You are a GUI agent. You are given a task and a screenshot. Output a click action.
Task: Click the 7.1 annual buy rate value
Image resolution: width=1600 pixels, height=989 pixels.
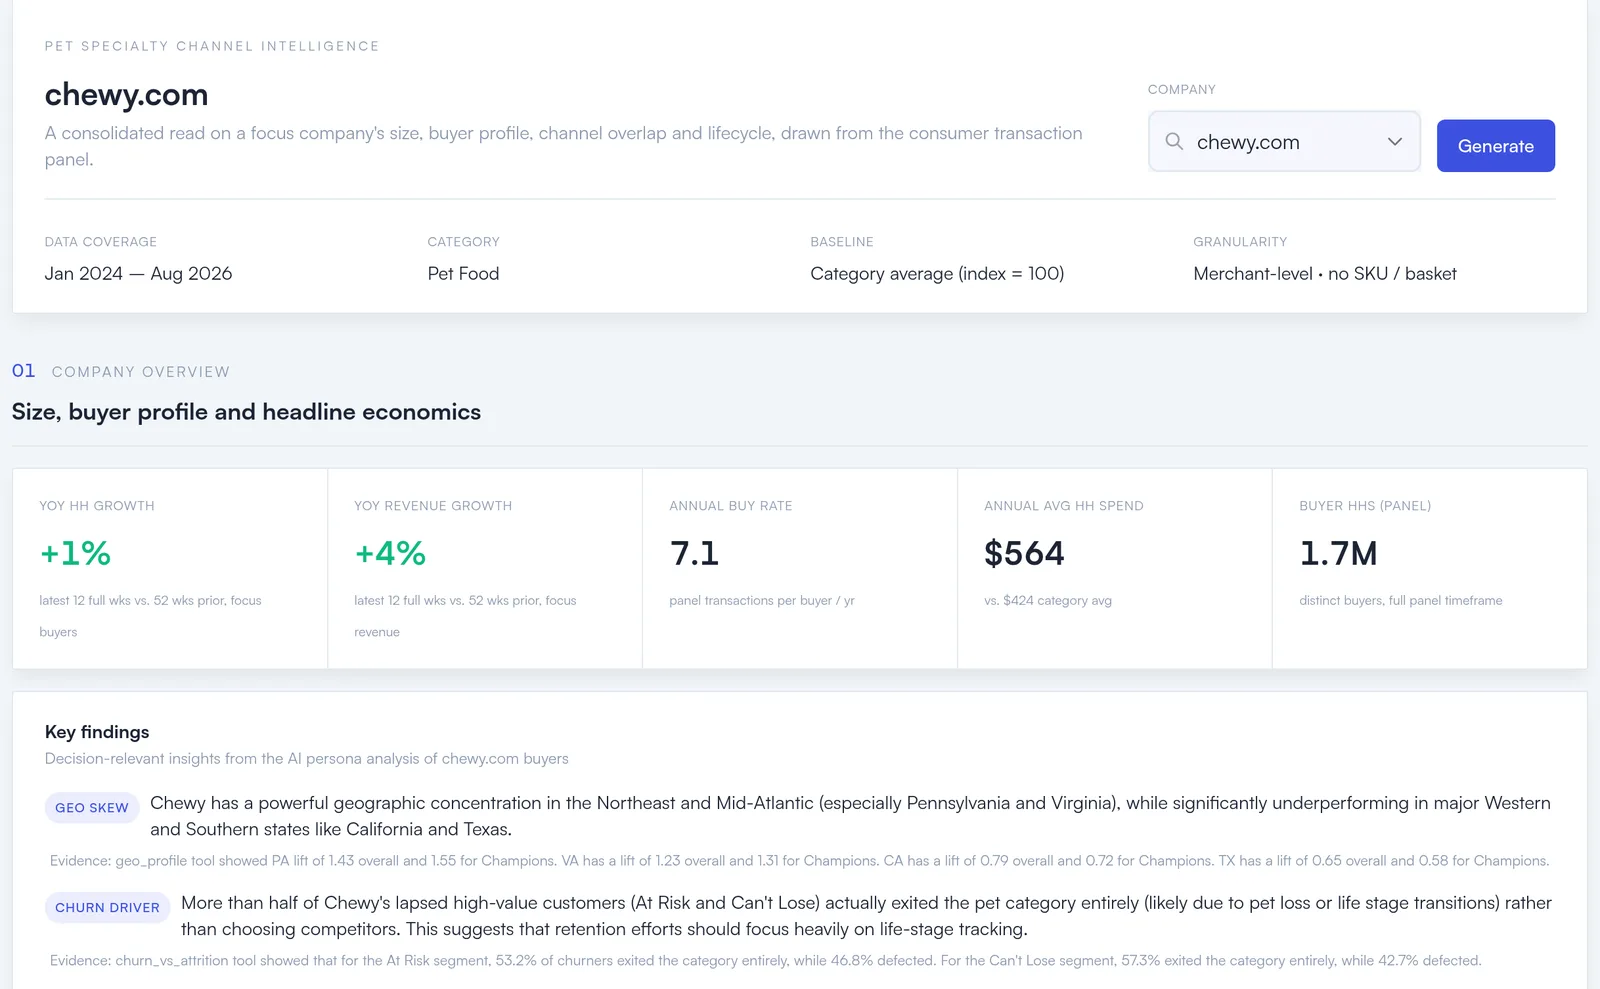694,553
